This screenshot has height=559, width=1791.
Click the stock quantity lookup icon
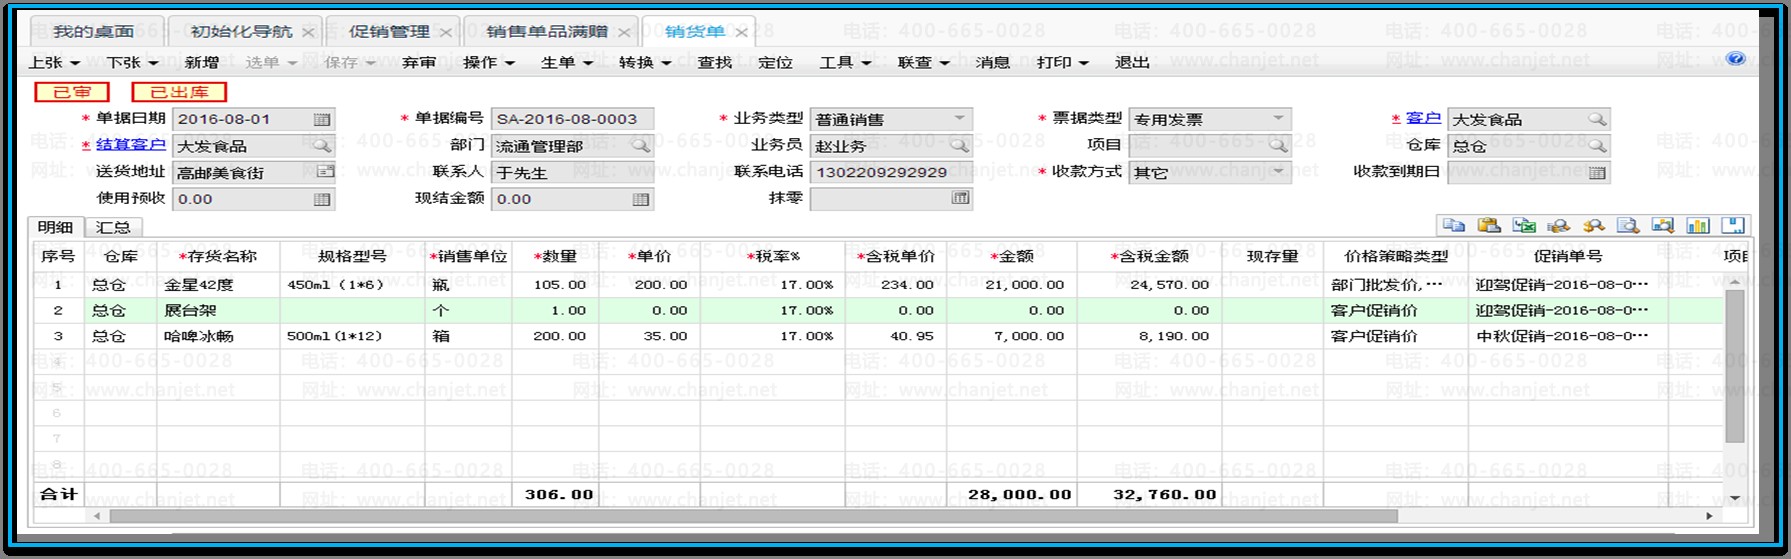click(1558, 225)
